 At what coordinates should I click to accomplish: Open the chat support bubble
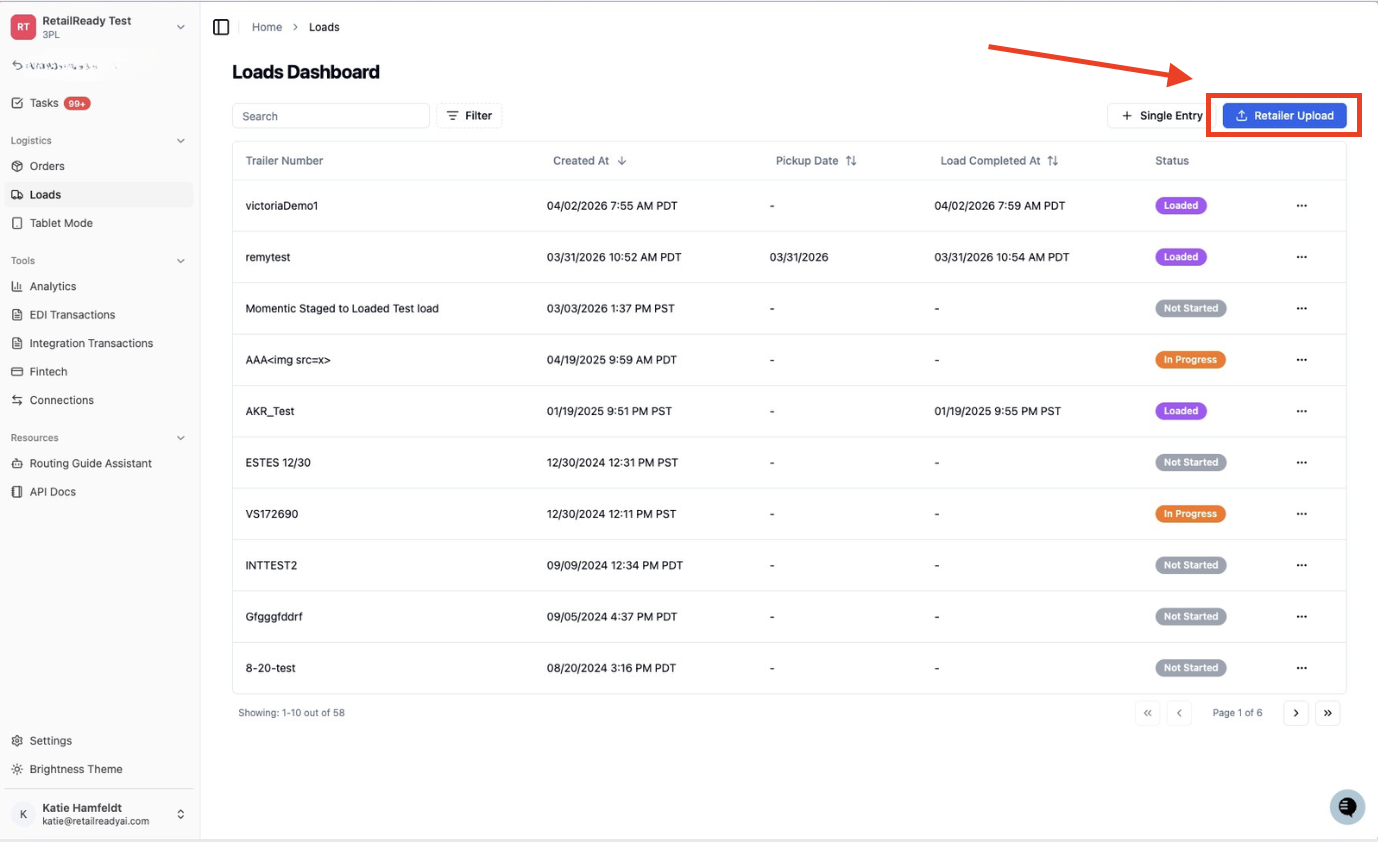pos(1347,807)
